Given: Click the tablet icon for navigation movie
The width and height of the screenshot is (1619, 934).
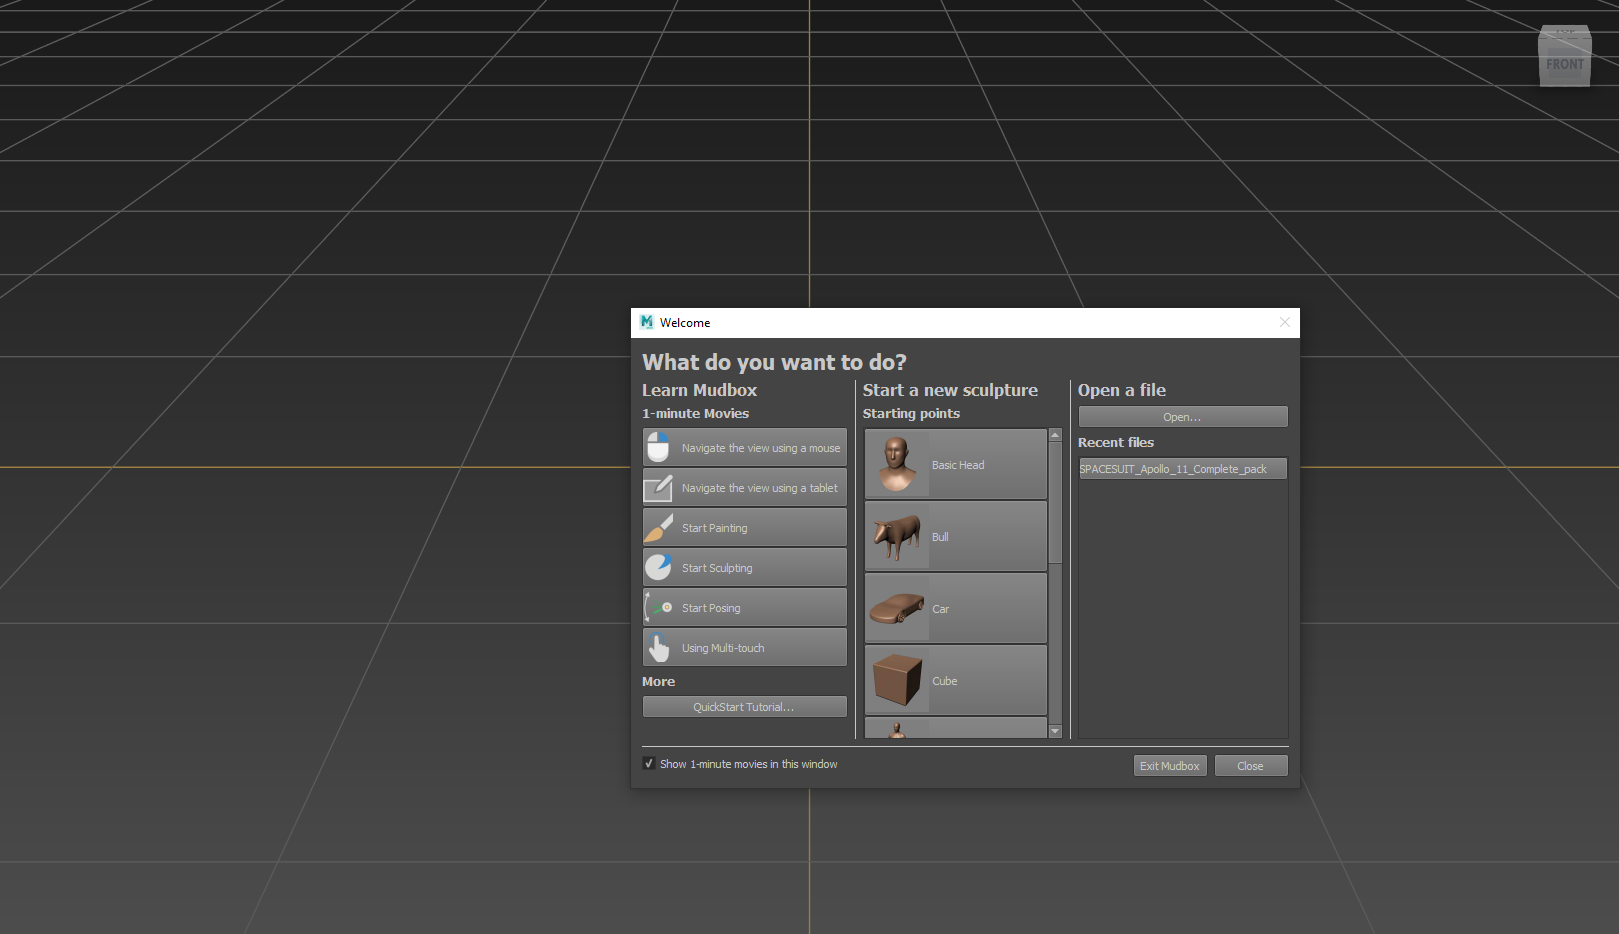Looking at the screenshot, I should click(x=658, y=488).
